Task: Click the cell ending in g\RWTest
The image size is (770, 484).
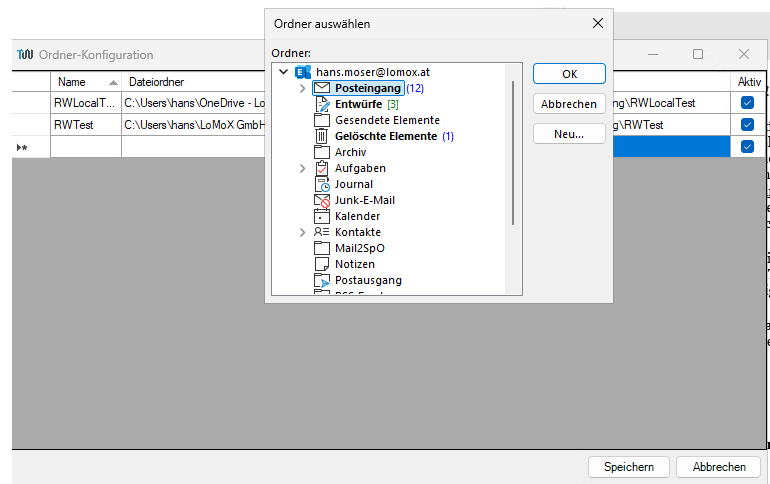Action: [671, 125]
